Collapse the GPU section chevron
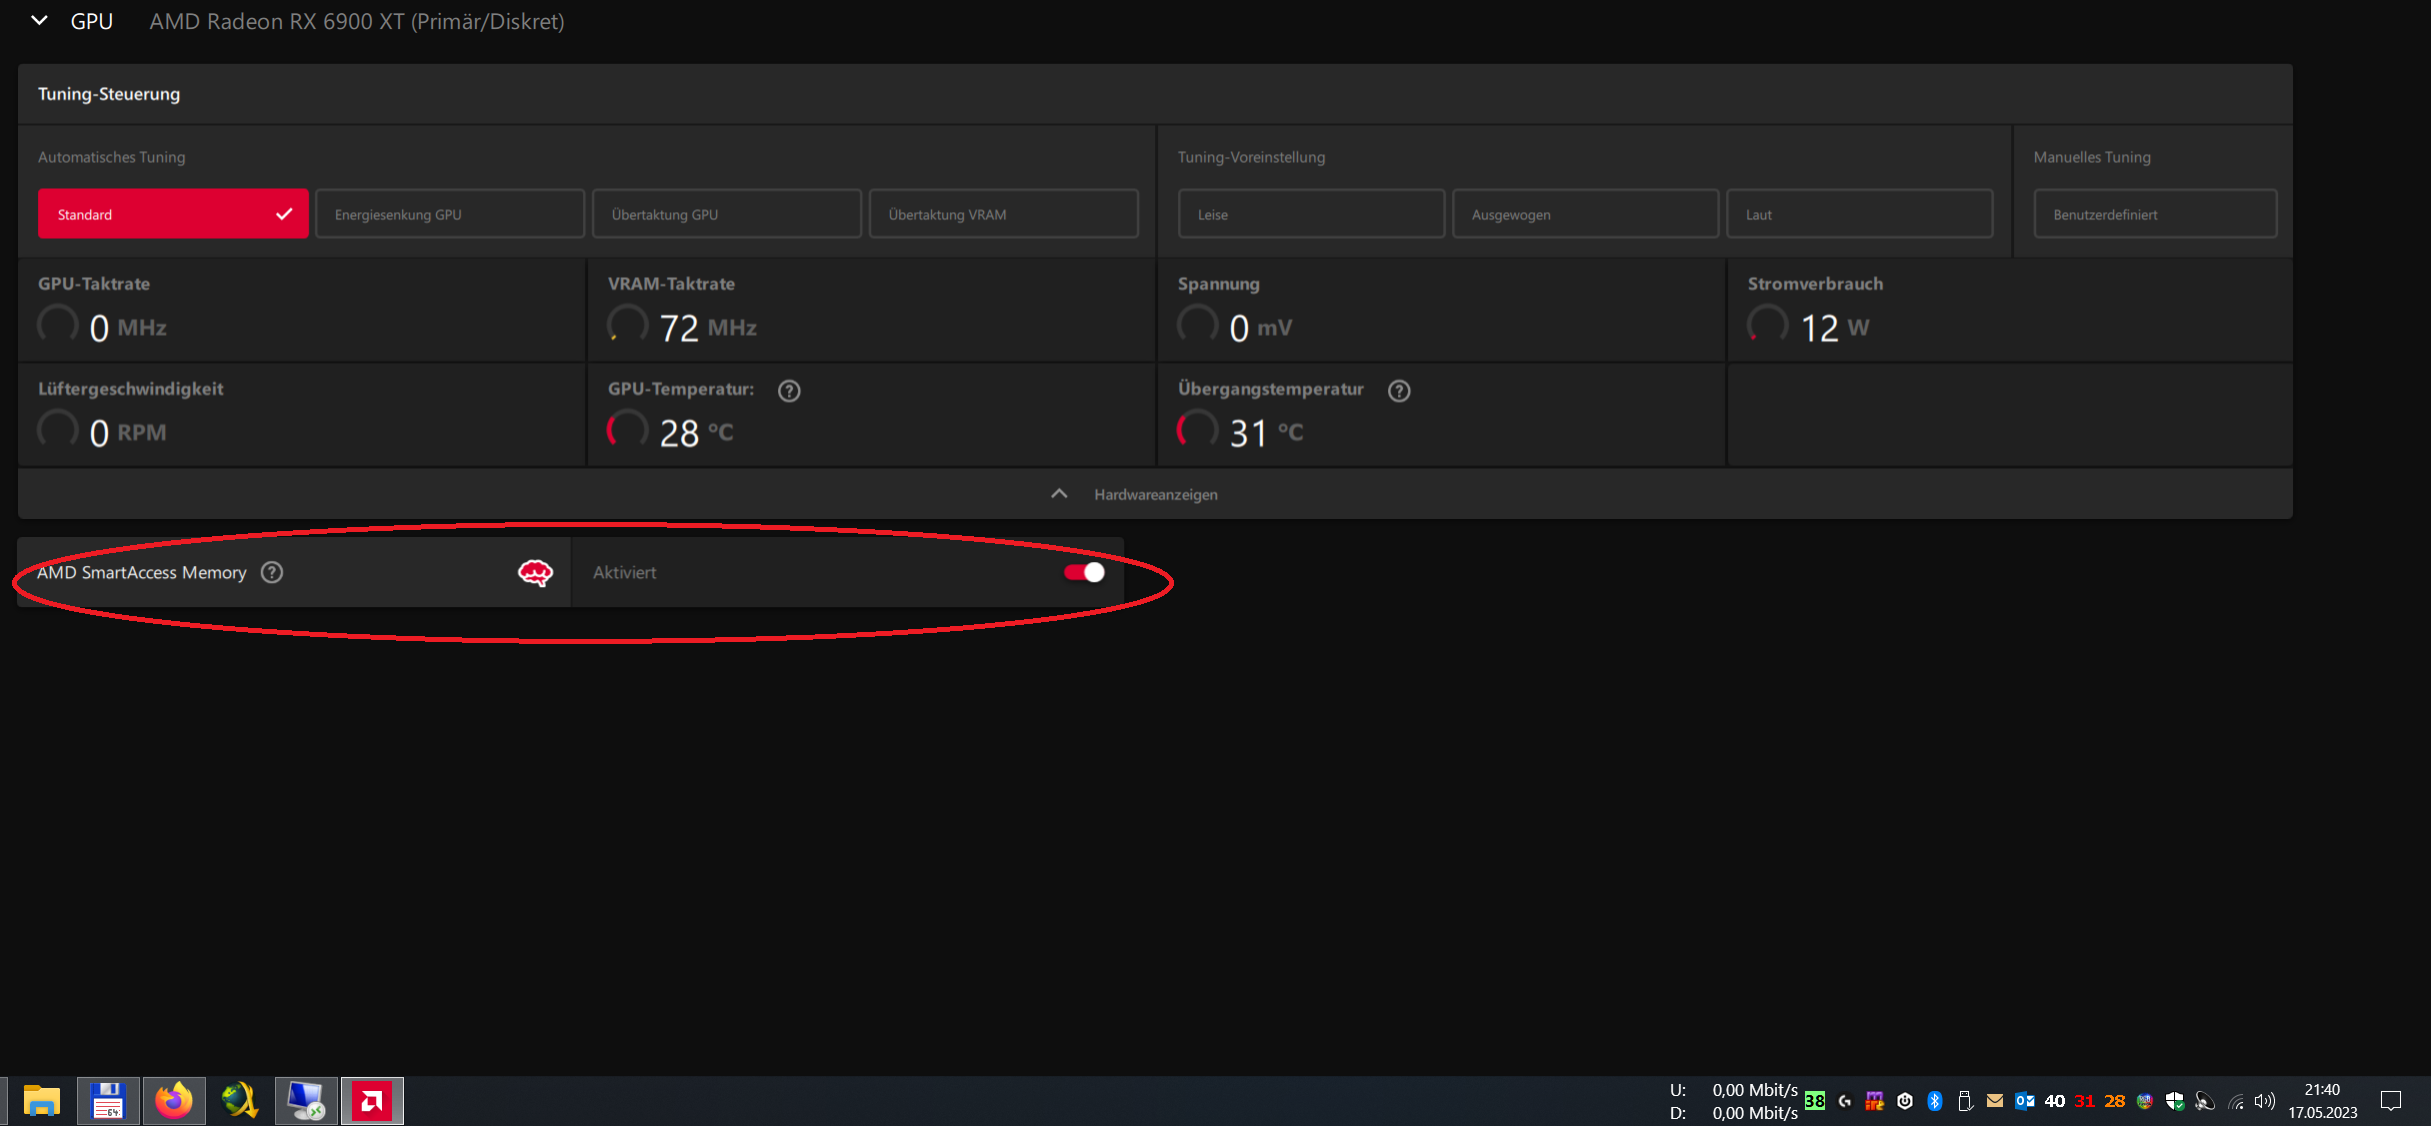This screenshot has width=2431, height=1128. tap(39, 21)
